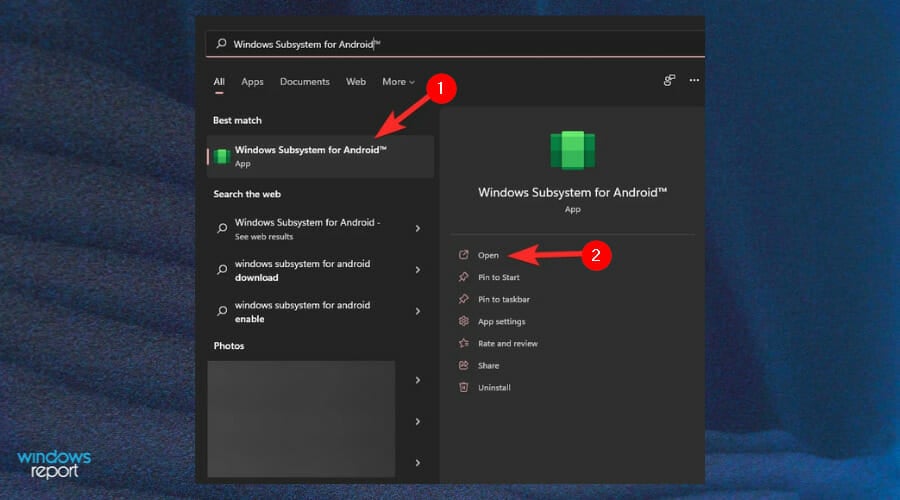Click the large Windows Subsystem for Android icon

click(573, 150)
